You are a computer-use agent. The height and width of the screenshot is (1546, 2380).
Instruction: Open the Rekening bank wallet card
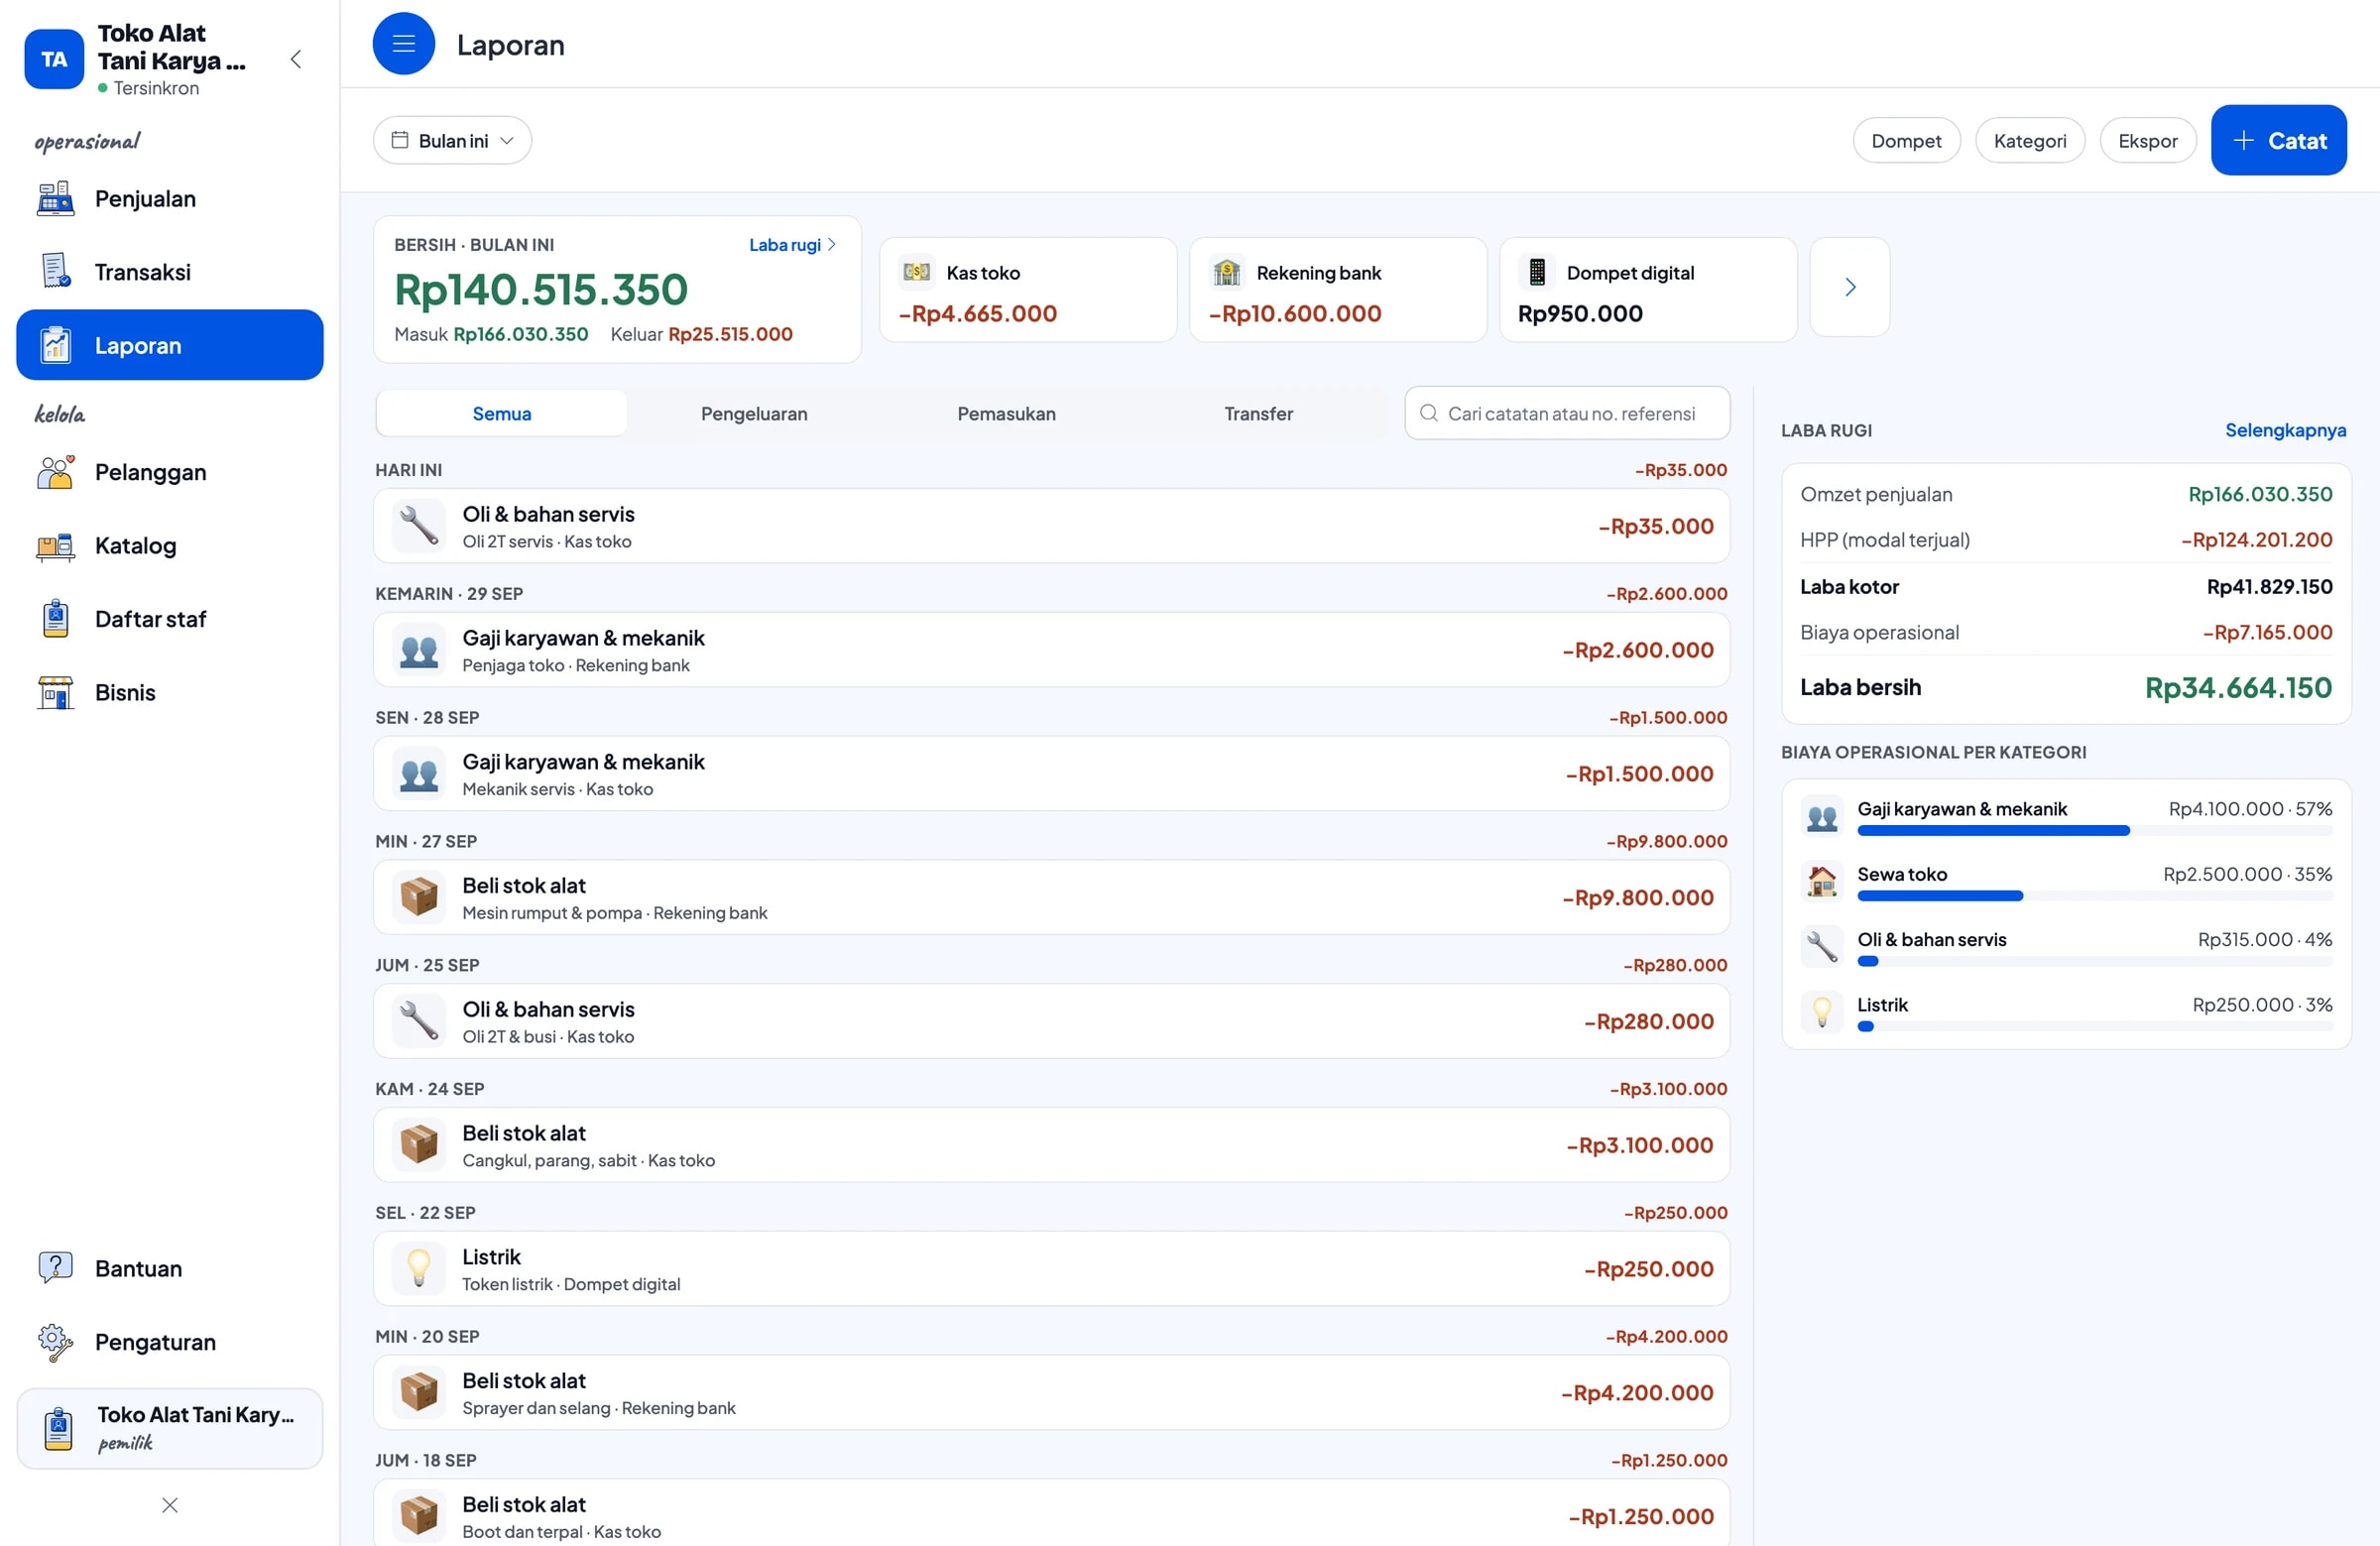tap(1338, 290)
